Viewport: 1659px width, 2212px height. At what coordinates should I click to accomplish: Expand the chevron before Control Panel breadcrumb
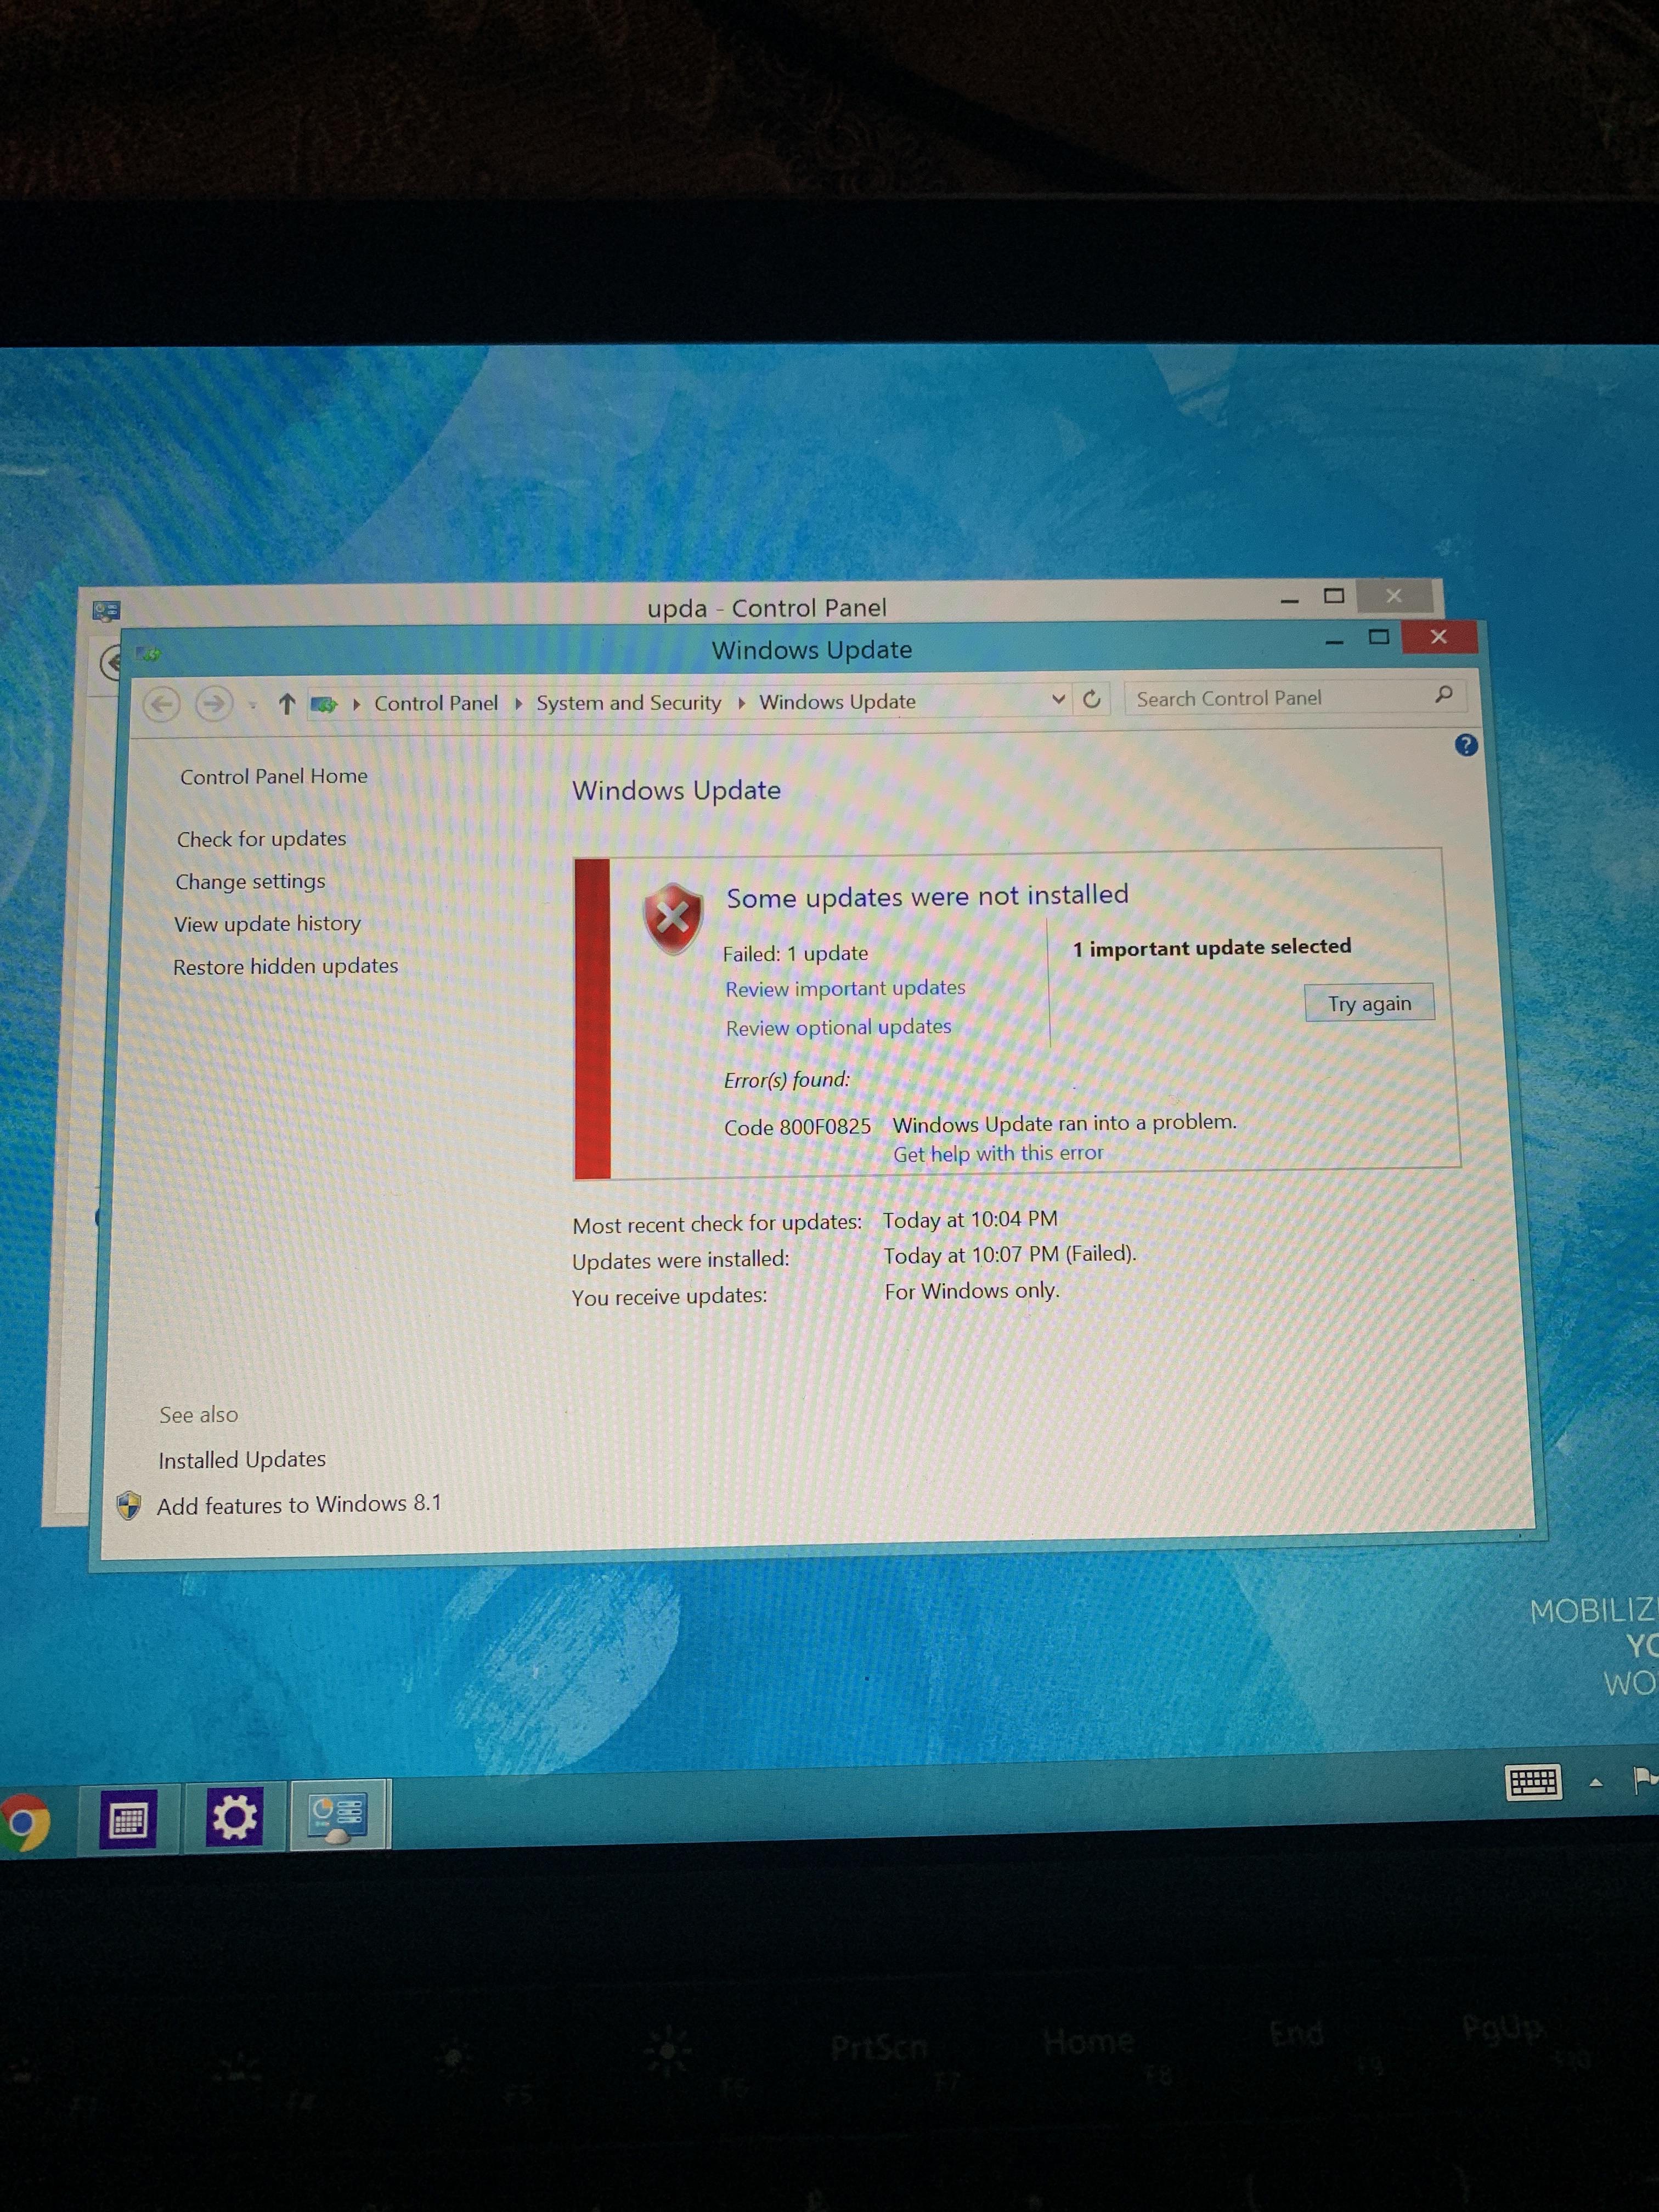356,704
